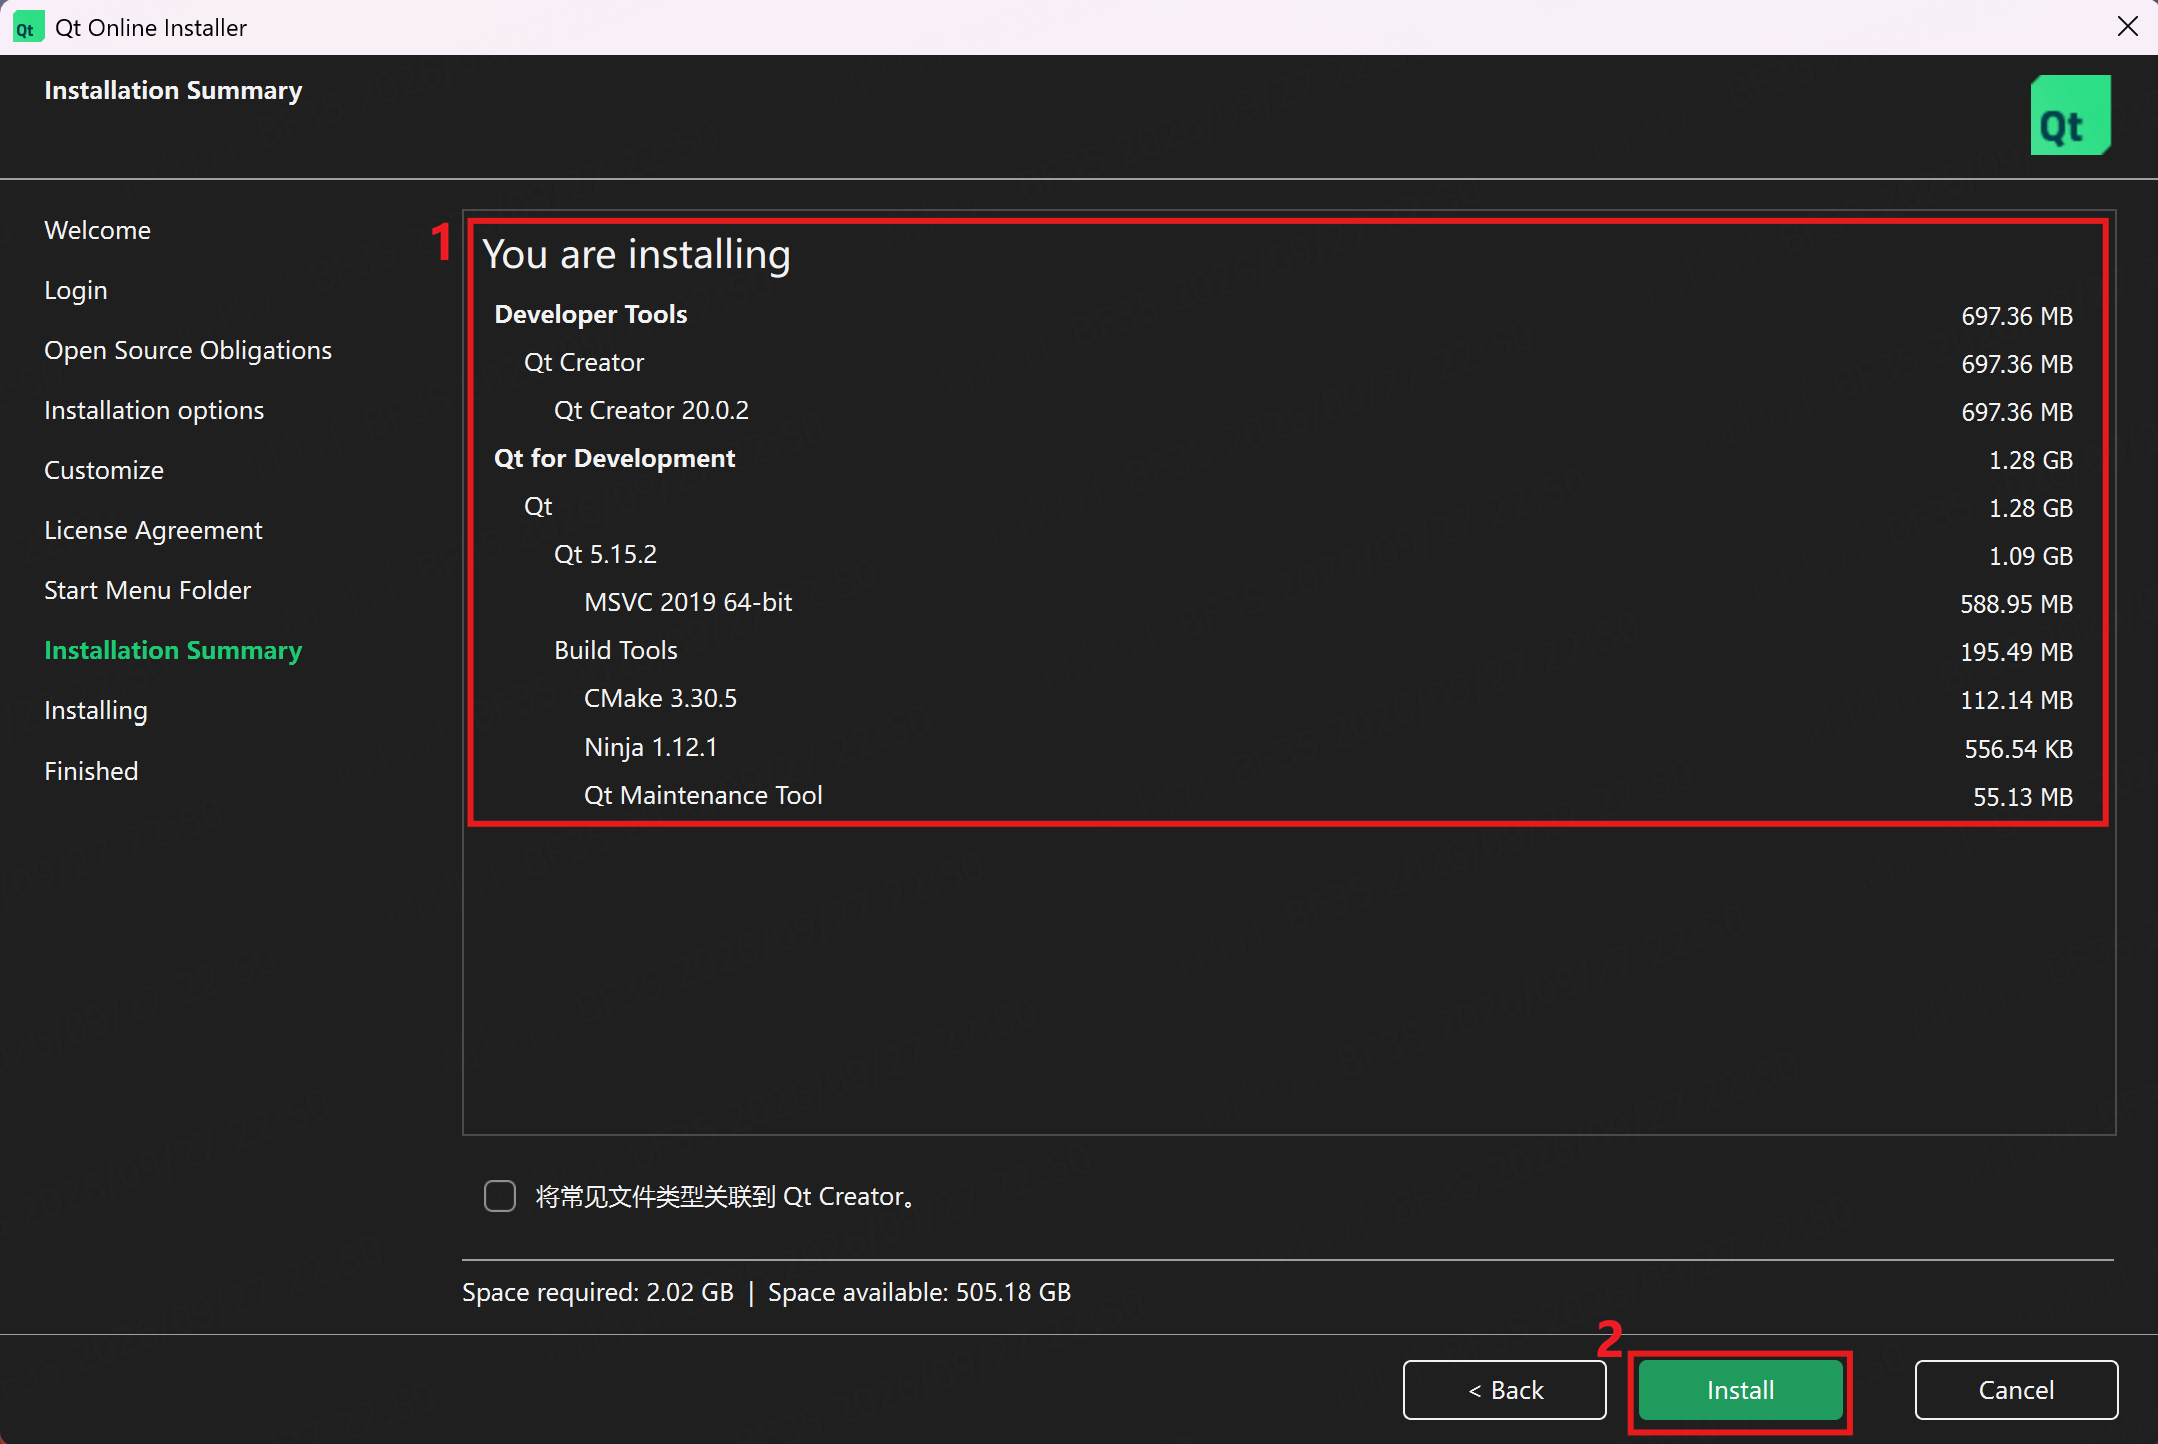The height and width of the screenshot is (1444, 2158).
Task: Go to the Installation options step
Action: tap(154, 410)
